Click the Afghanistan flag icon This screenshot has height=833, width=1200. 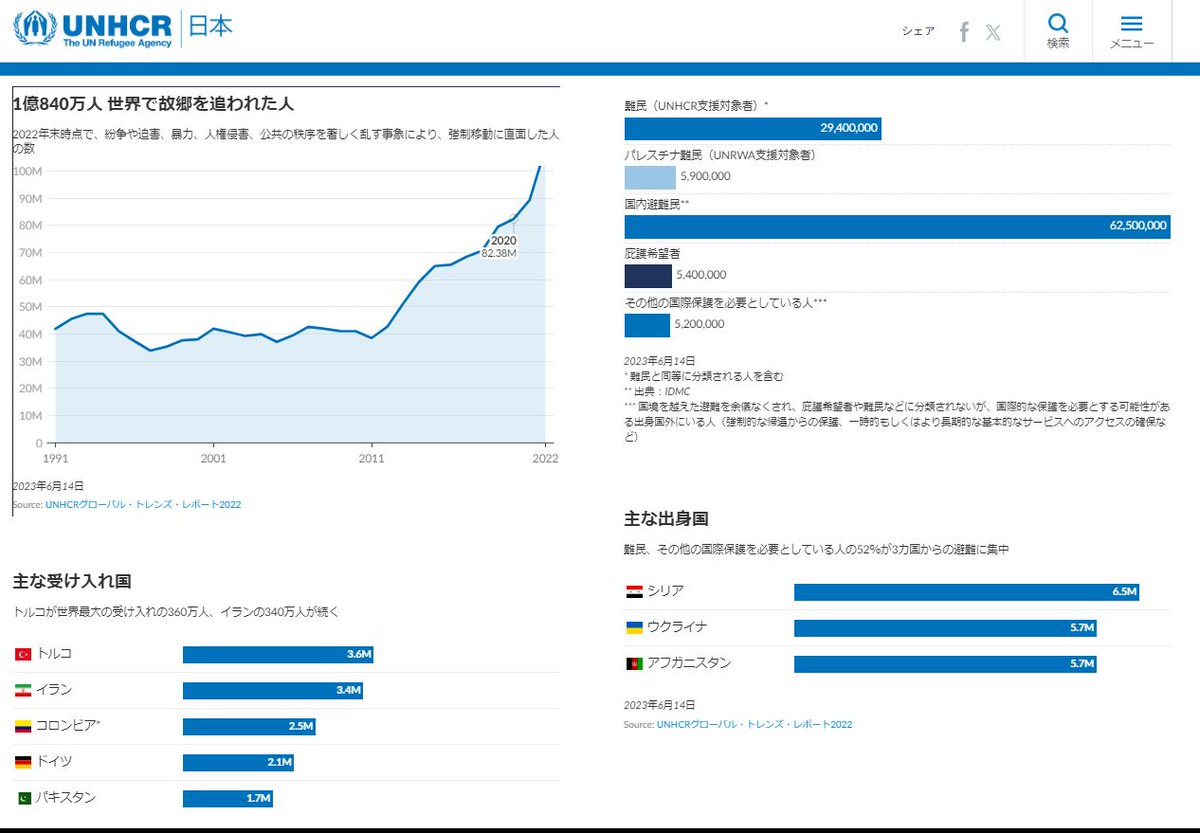pos(634,663)
